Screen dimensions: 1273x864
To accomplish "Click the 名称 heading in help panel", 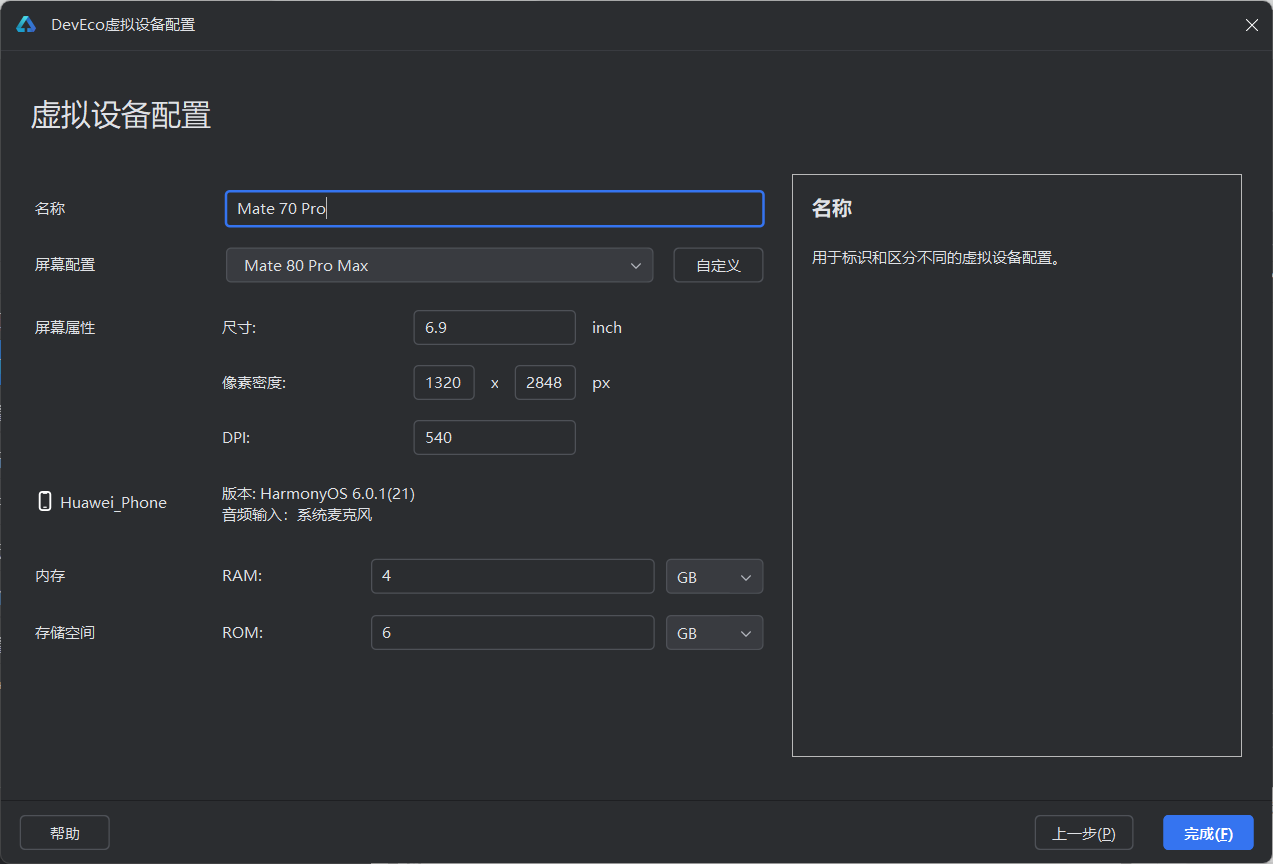I will (x=832, y=209).
